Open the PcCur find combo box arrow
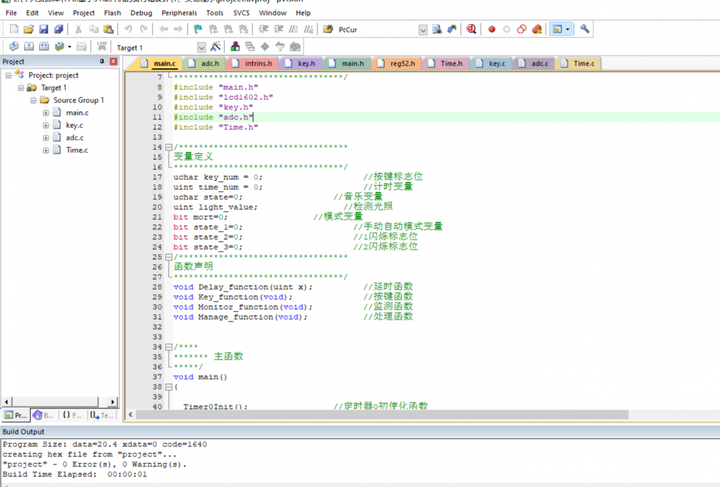720x487 pixels. (x=423, y=30)
